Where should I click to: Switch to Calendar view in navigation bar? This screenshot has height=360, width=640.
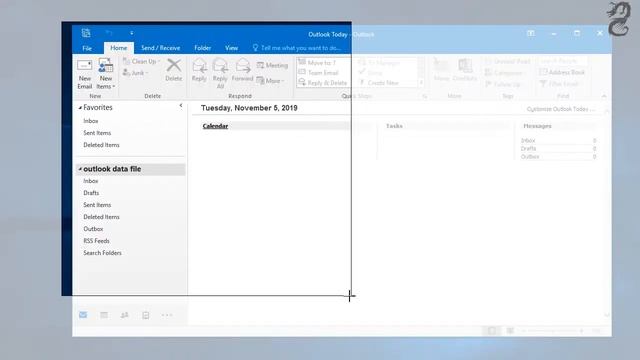coord(104,315)
